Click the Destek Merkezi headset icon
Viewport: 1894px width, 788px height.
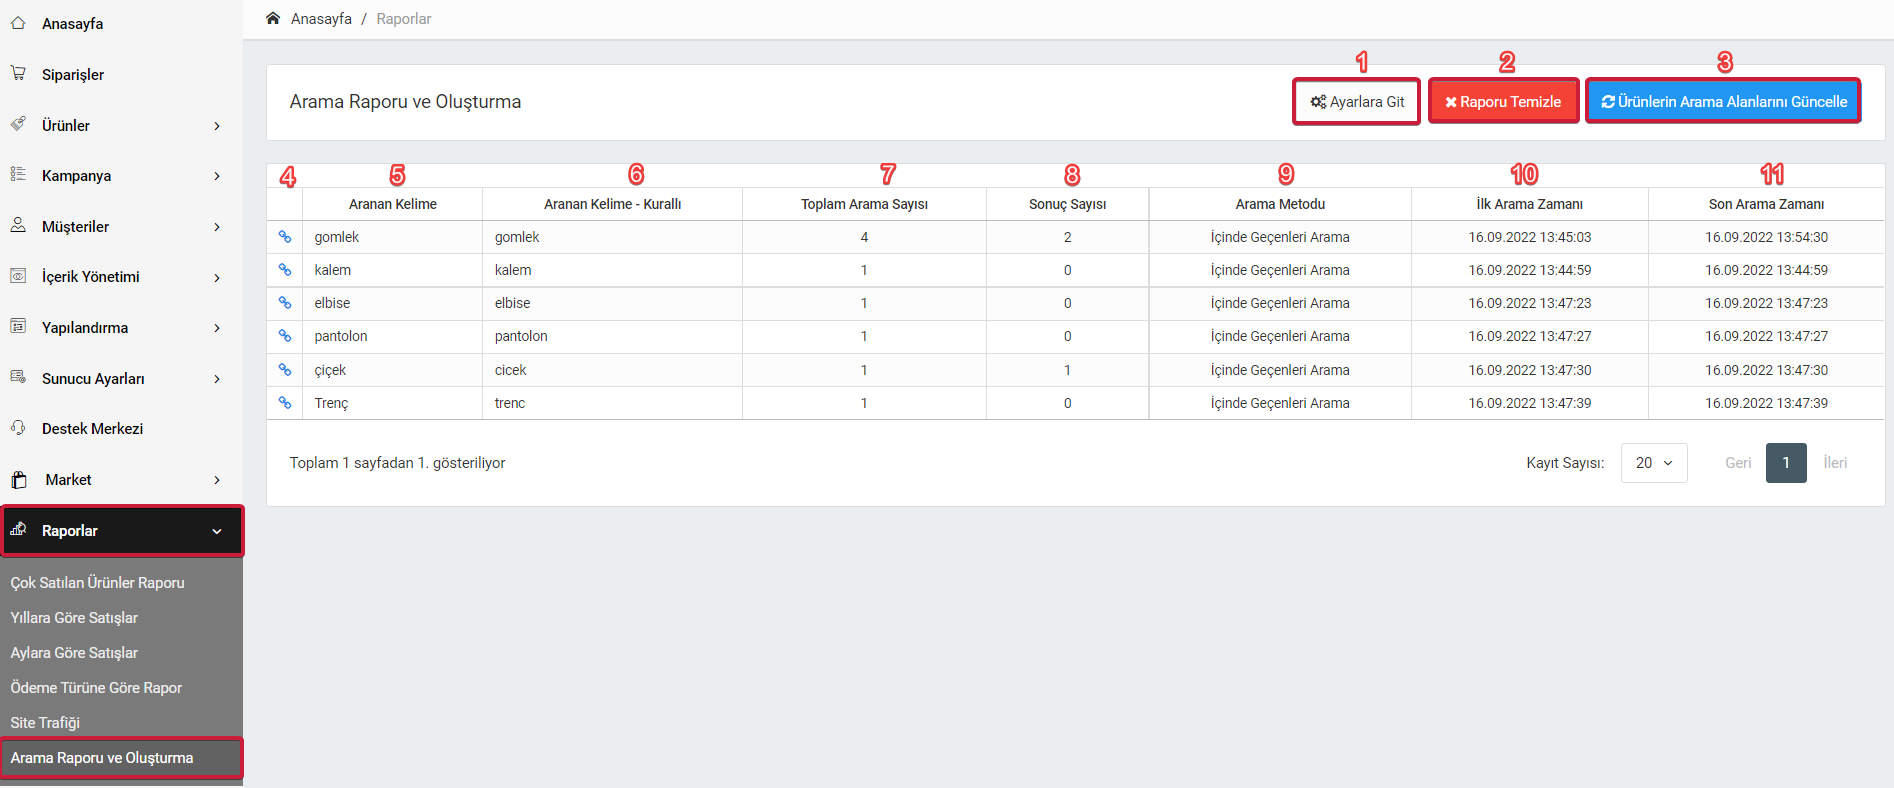[x=18, y=427]
